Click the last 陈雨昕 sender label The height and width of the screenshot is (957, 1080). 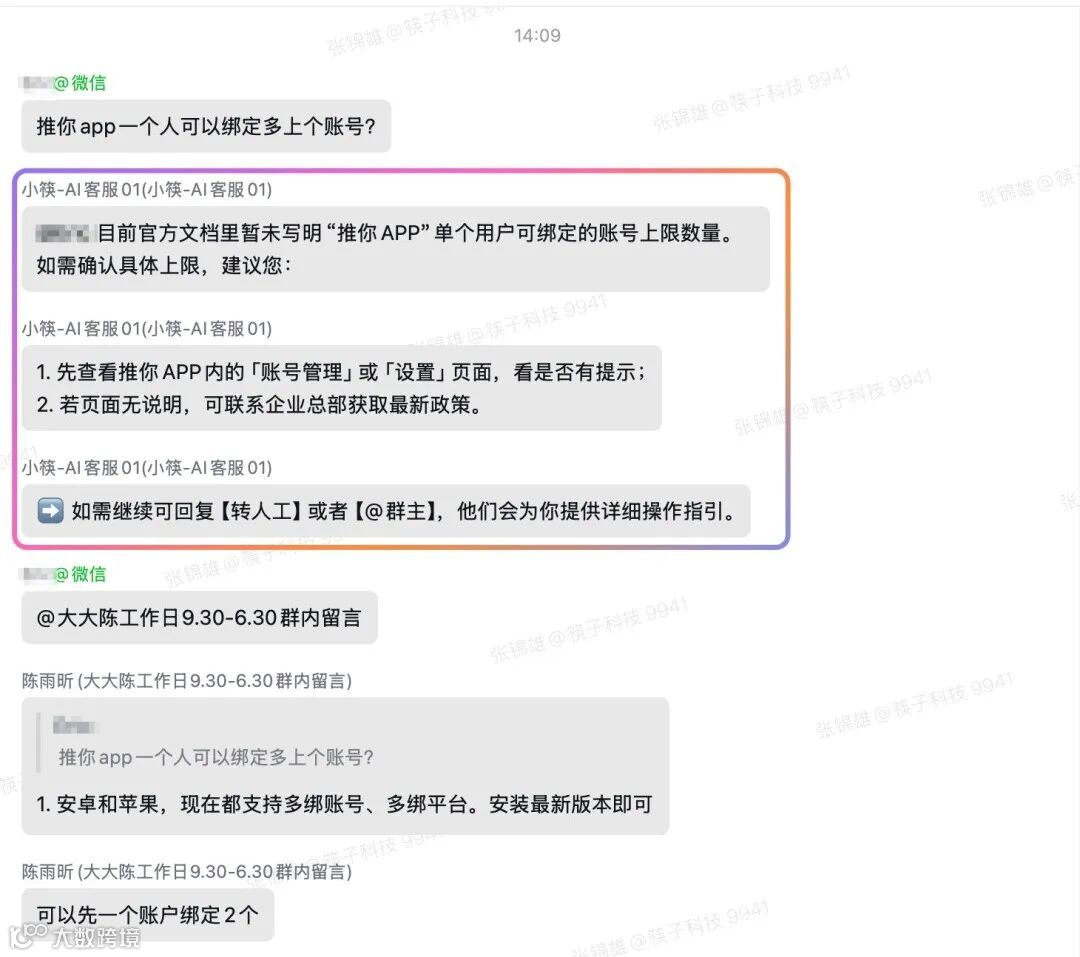click(187, 872)
